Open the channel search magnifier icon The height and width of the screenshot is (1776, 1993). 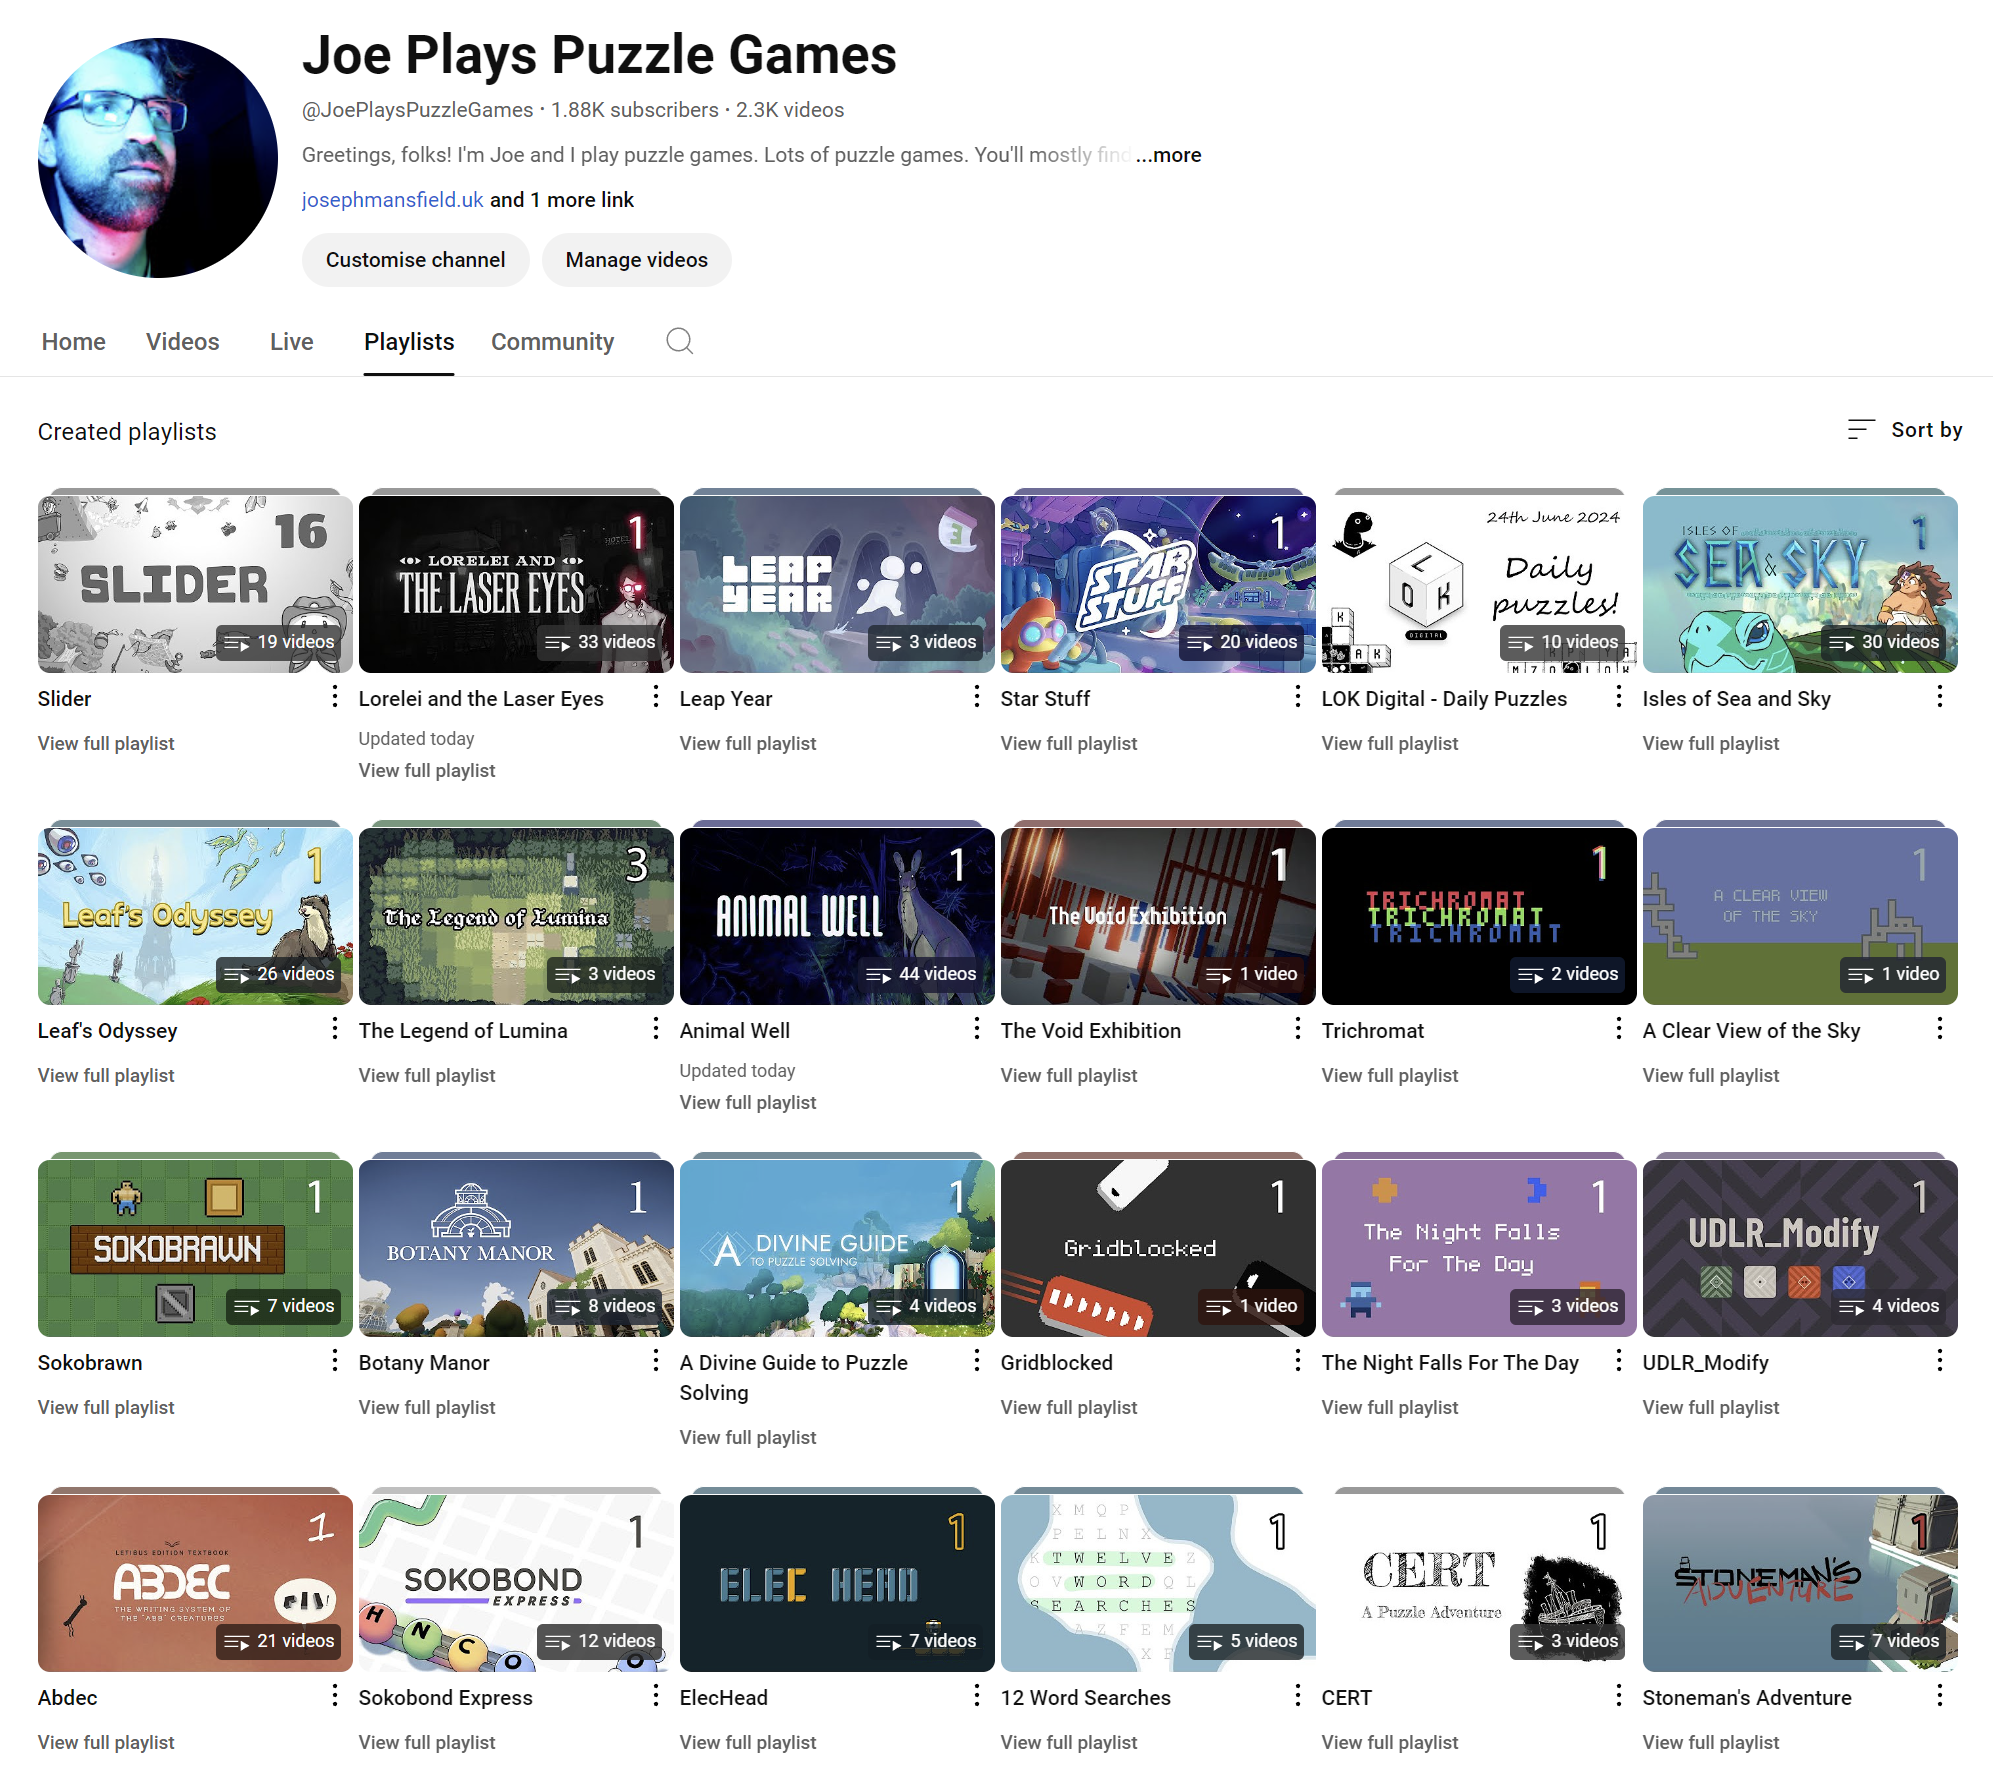pos(680,341)
